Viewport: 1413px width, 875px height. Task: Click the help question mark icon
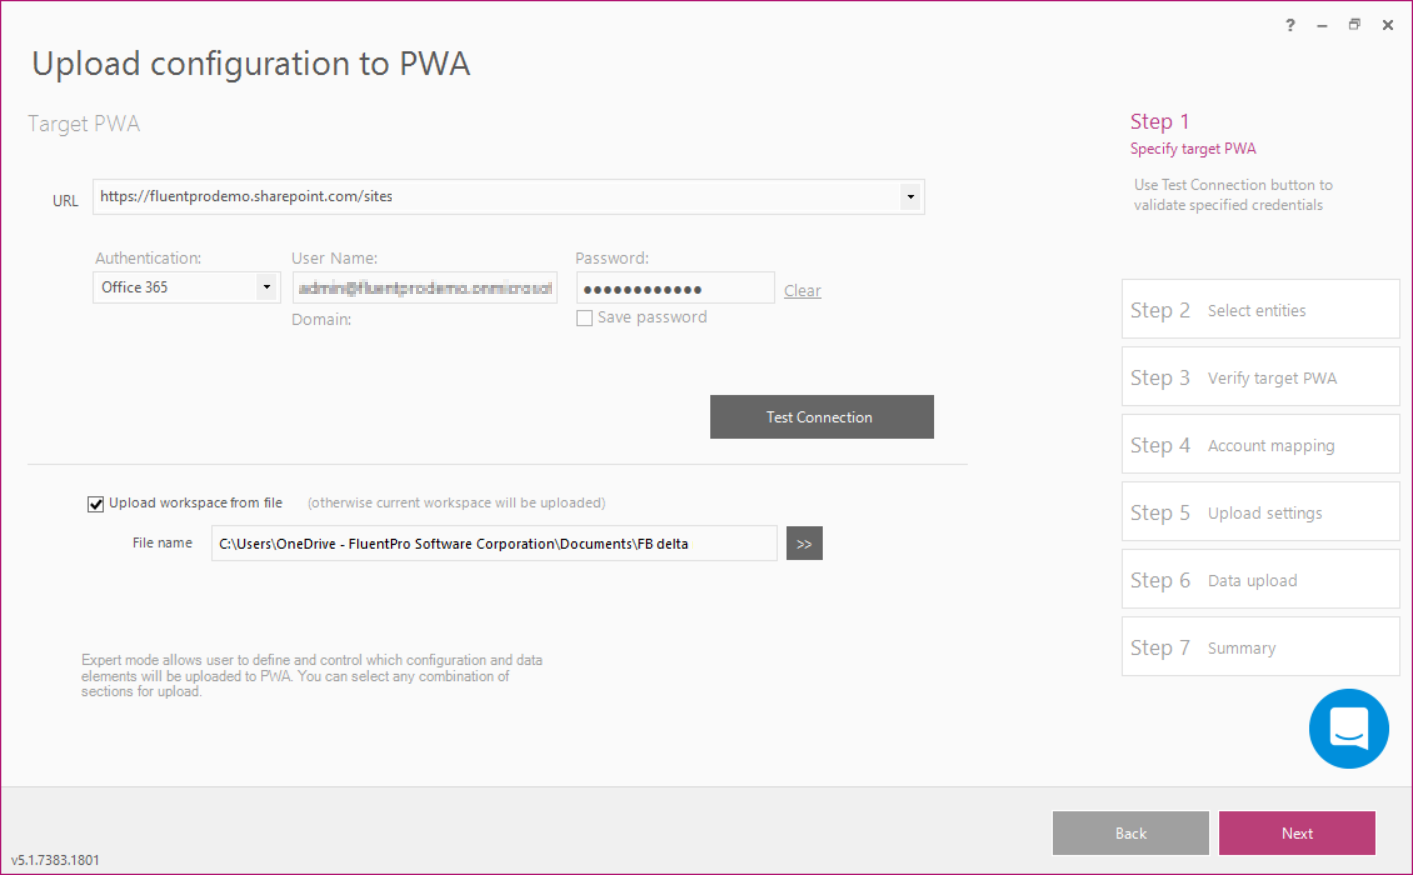(x=1290, y=25)
